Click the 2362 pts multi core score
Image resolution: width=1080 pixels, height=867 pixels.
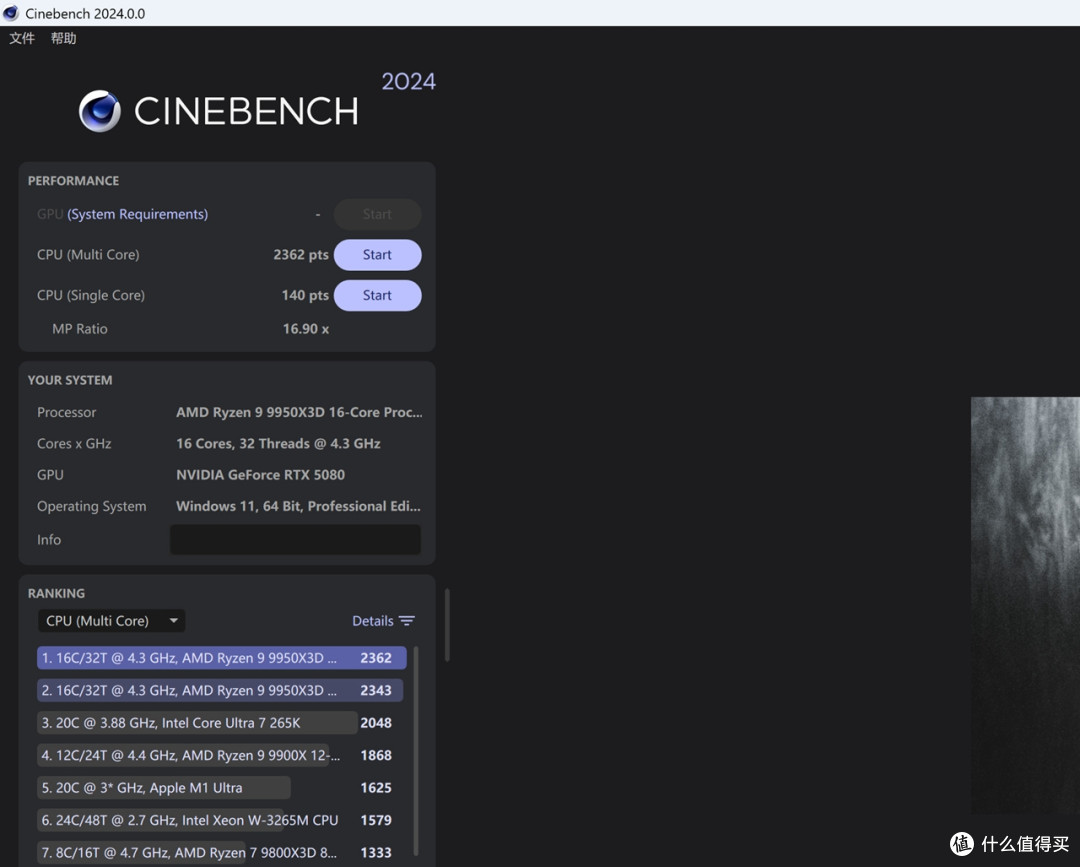point(301,255)
